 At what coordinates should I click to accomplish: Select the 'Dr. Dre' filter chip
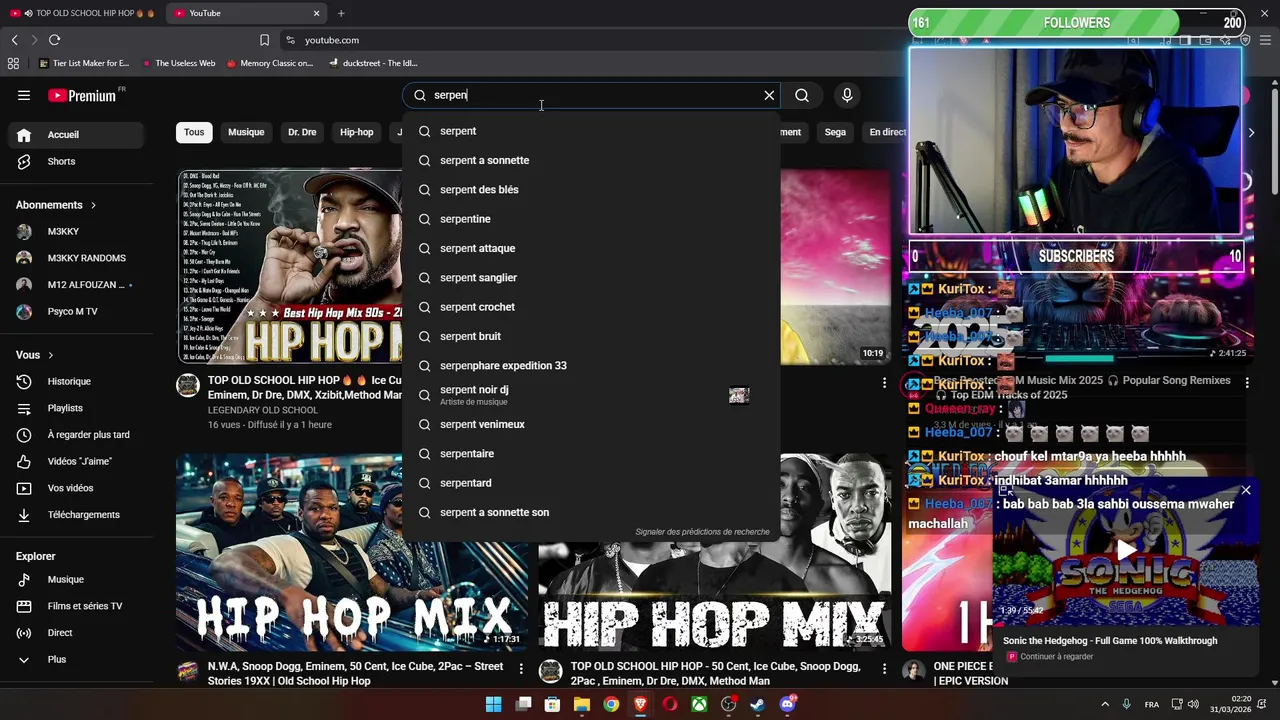(302, 132)
